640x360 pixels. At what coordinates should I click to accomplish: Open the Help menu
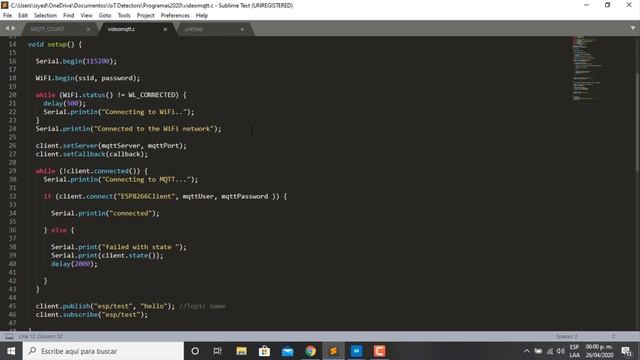point(202,16)
